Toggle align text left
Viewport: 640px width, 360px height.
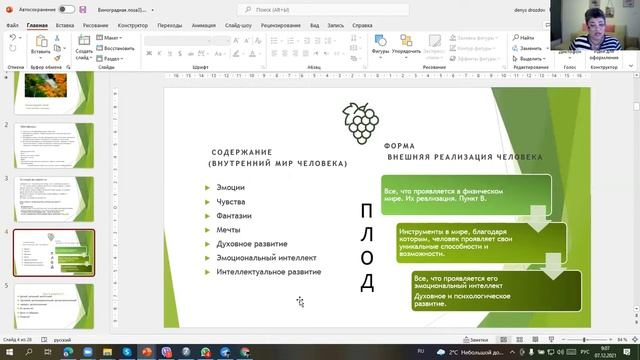point(274,53)
